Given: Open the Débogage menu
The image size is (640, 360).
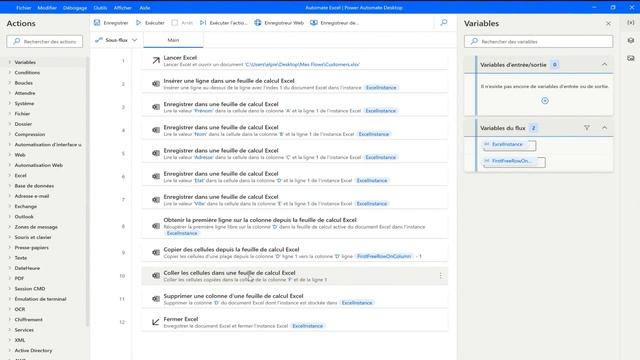Looking at the screenshot, I should pos(75,8).
